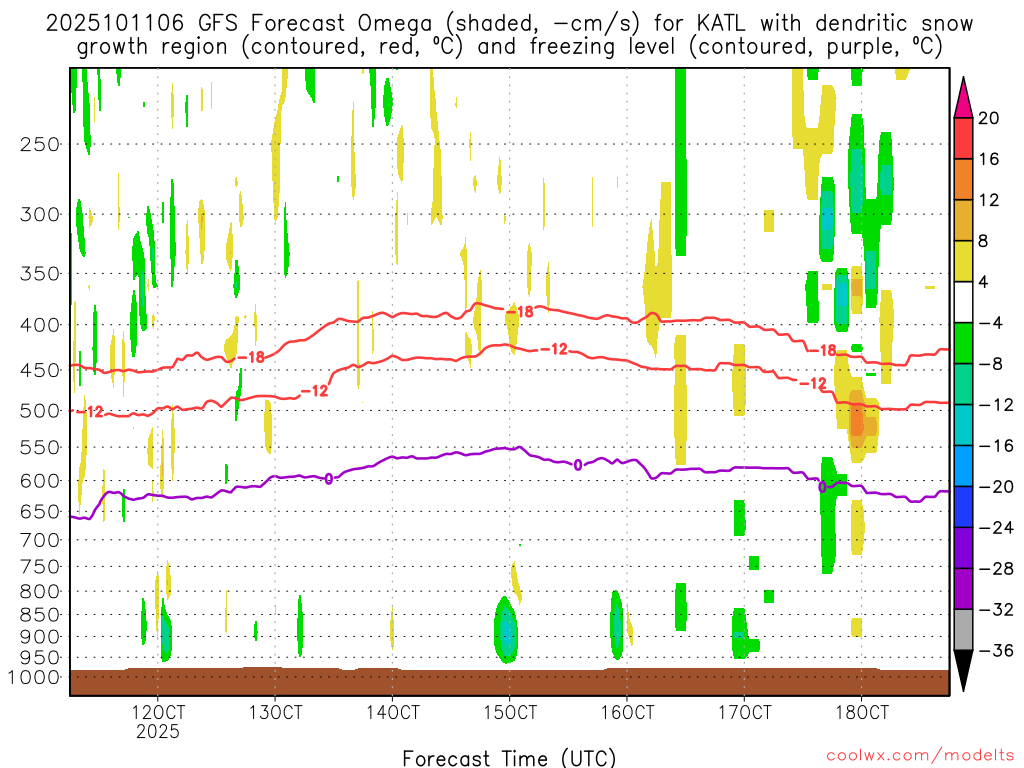Click the 140CT time axis label
This screenshot has height=768, width=1024.
pos(392,712)
